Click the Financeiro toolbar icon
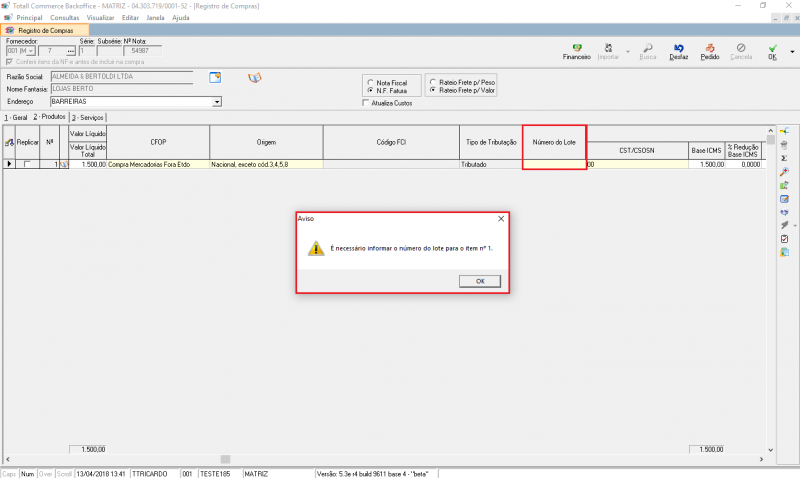 click(576, 48)
